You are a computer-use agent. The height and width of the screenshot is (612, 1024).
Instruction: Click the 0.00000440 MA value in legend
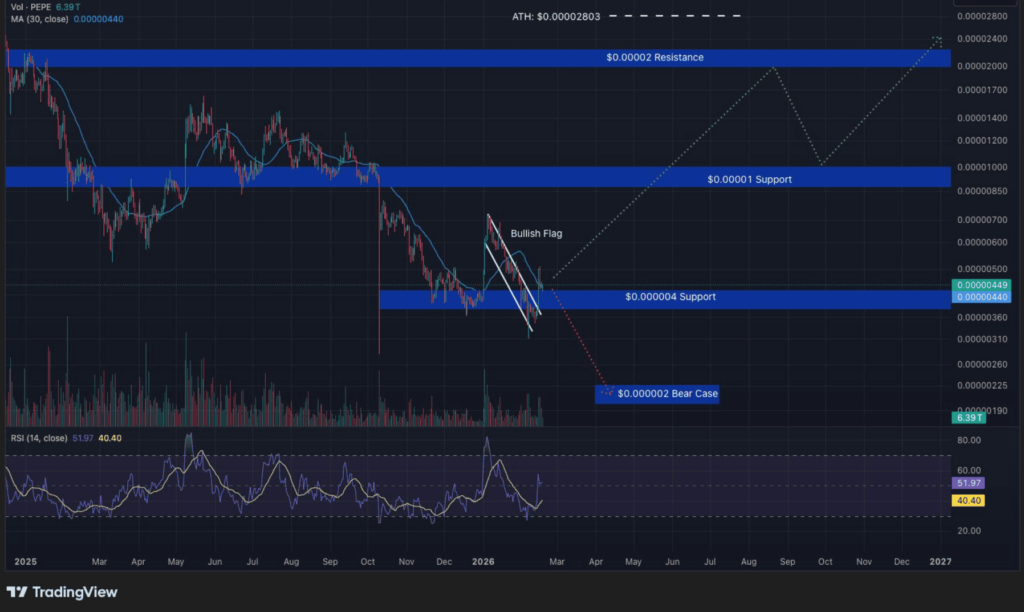click(98, 19)
